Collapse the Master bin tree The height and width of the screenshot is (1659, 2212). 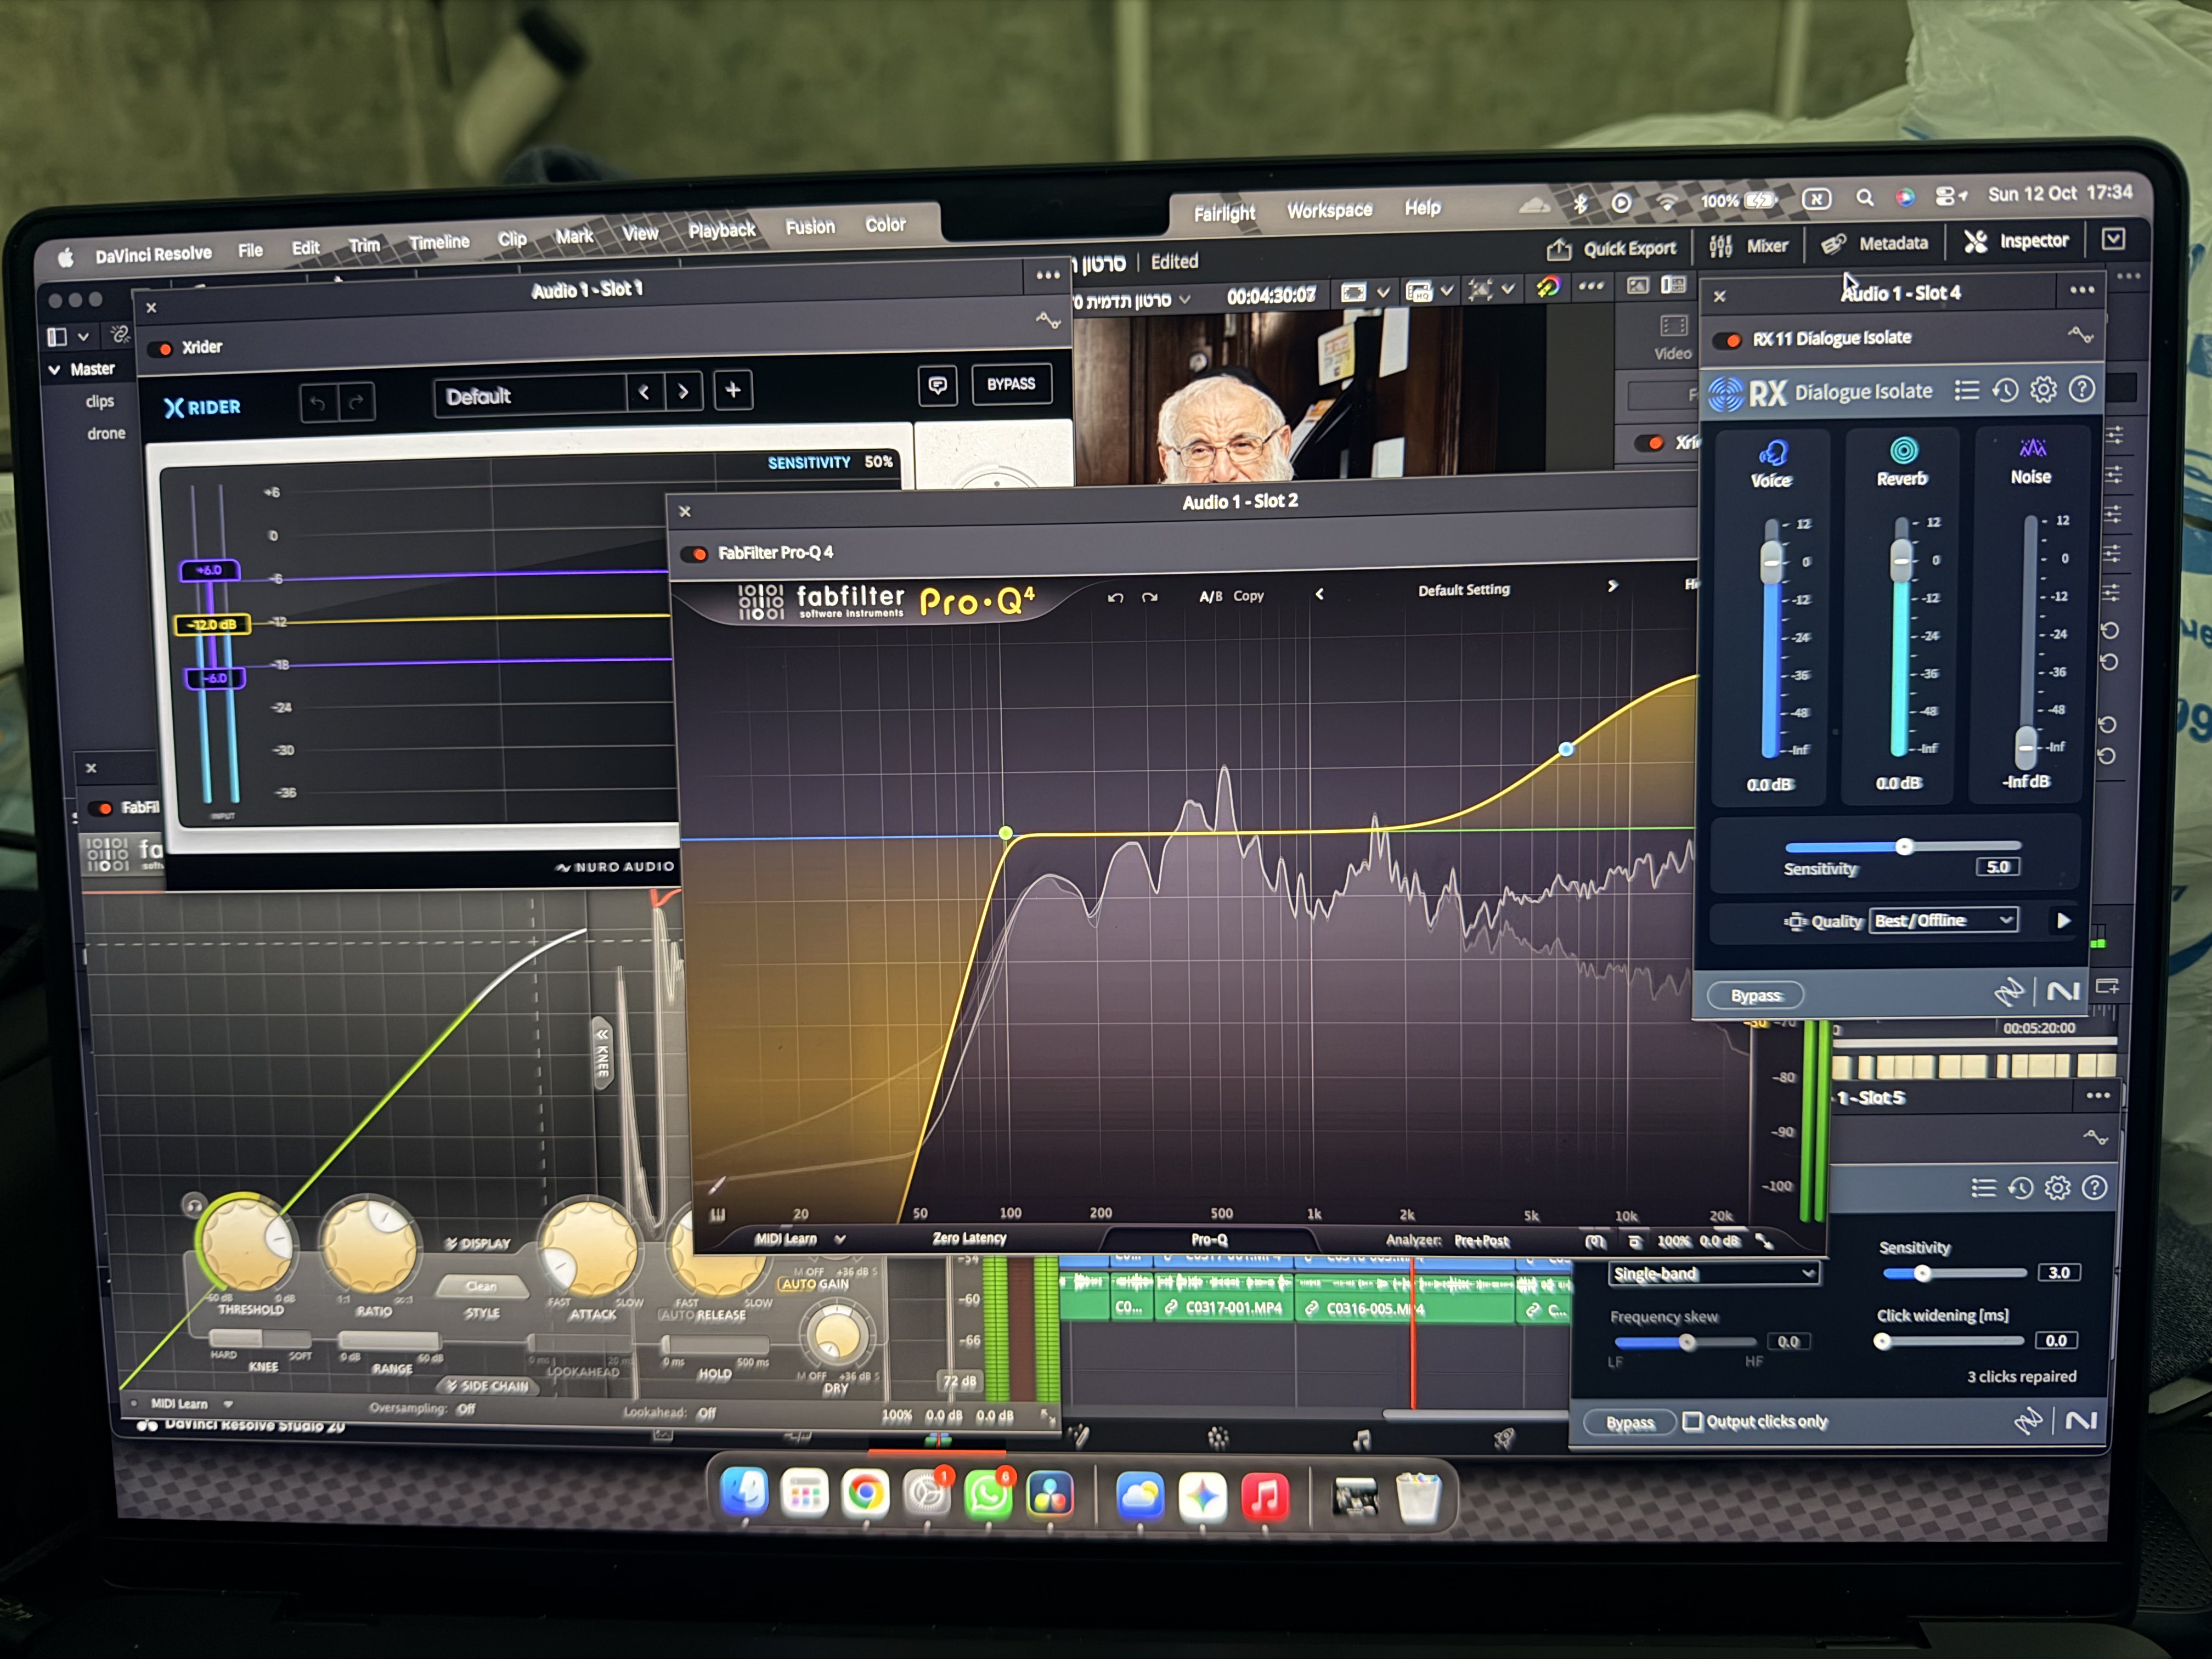tap(55, 369)
